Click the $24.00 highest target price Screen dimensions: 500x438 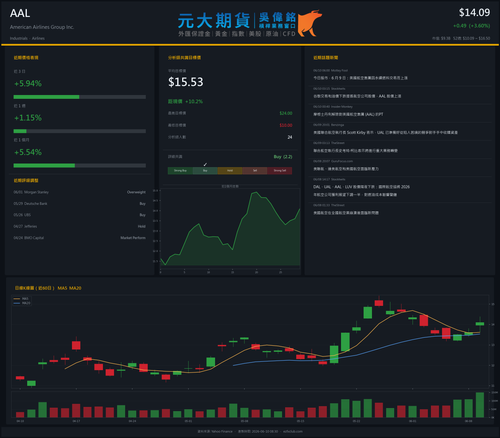(x=286, y=113)
